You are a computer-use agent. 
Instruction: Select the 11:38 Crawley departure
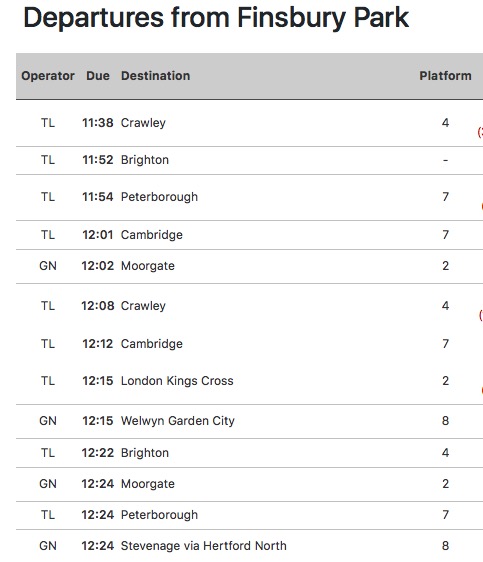pos(249,123)
